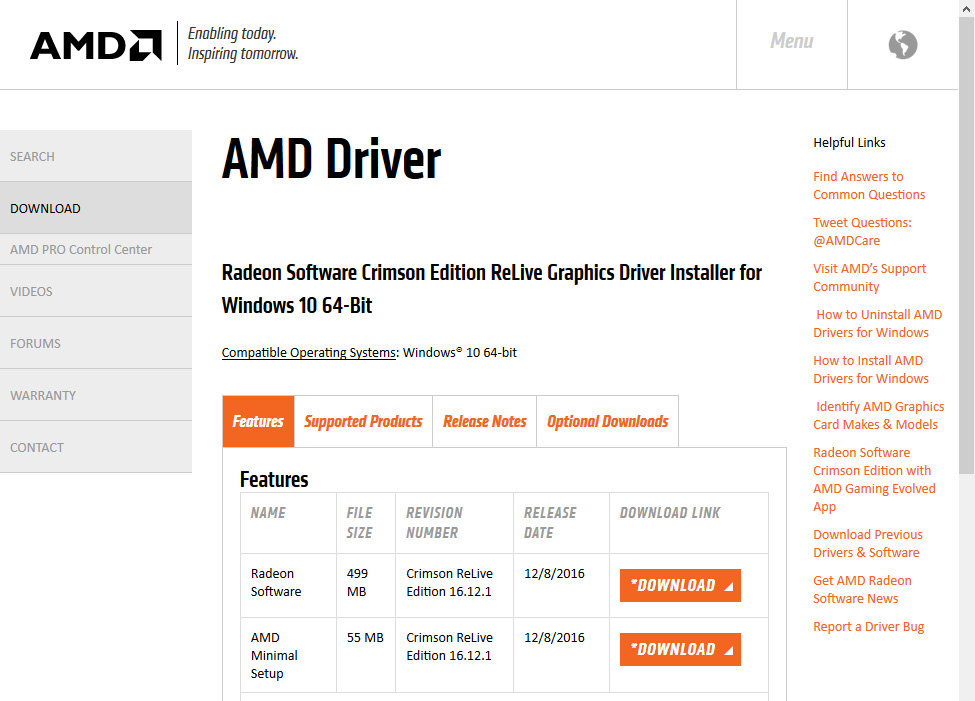
Task: Select the Features tab
Action: tap(258, 422)
